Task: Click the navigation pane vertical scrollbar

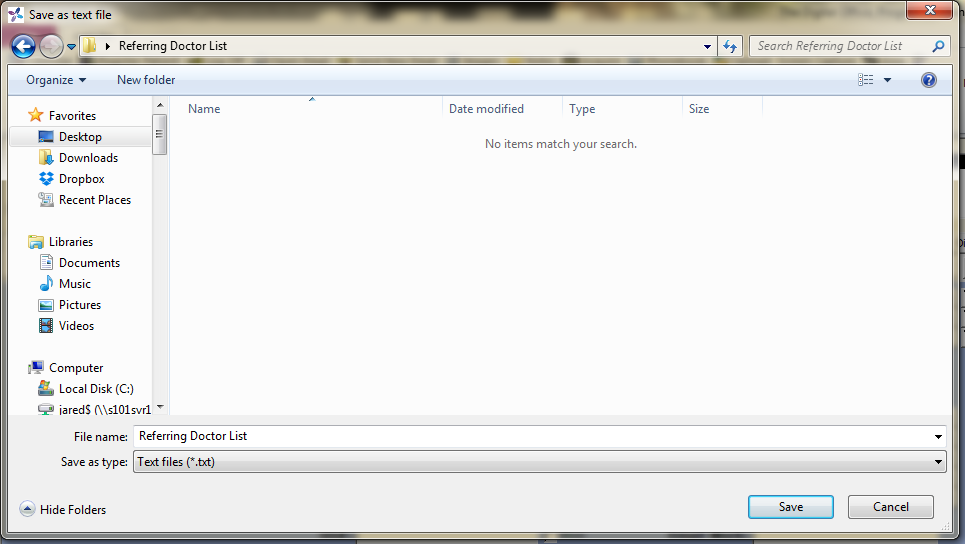Action: click(160, 260)
